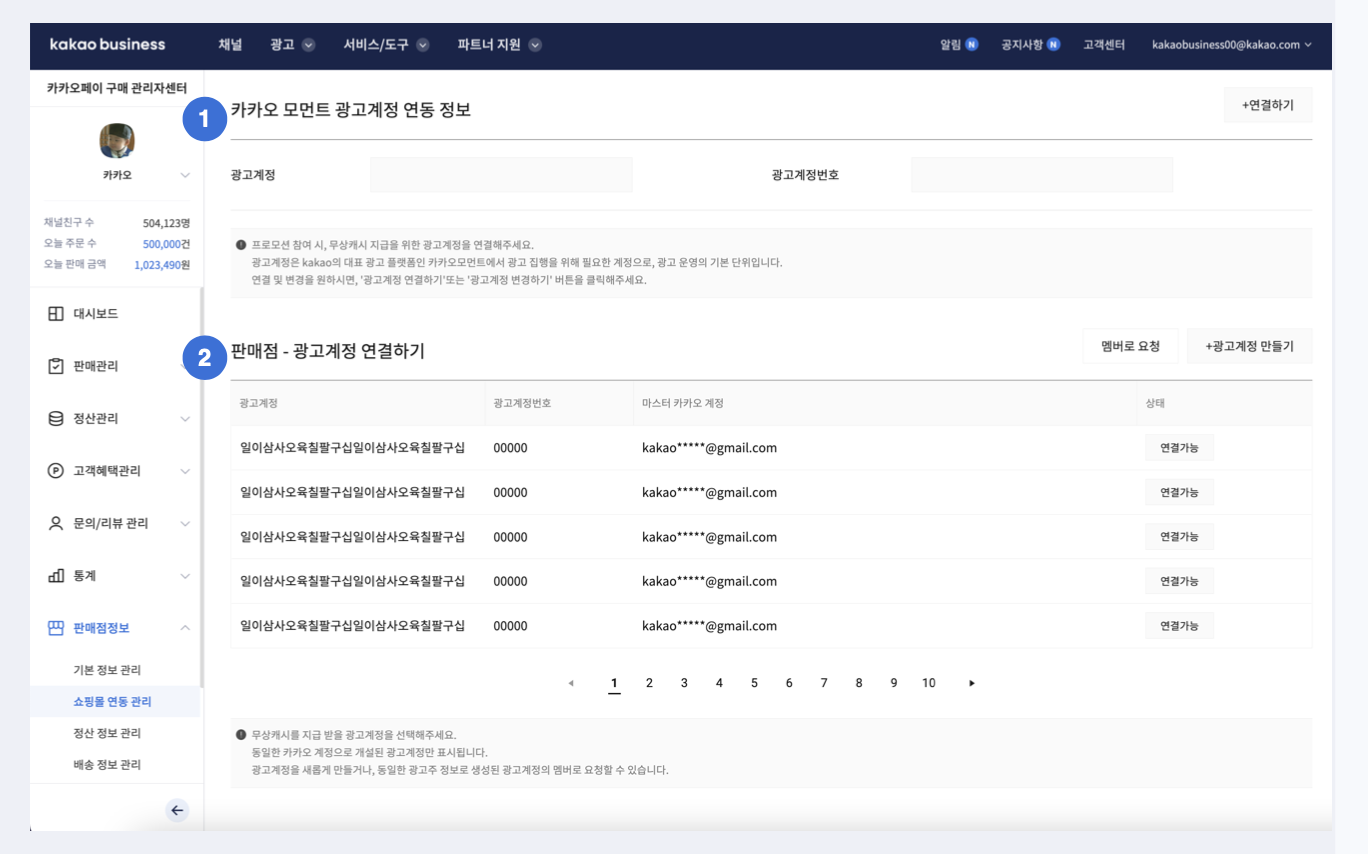This screenshot has width=1368, height=854.
Task: Open the 고객센터 link in the header
Action: pyautogui.click(x=1104, y=45)
